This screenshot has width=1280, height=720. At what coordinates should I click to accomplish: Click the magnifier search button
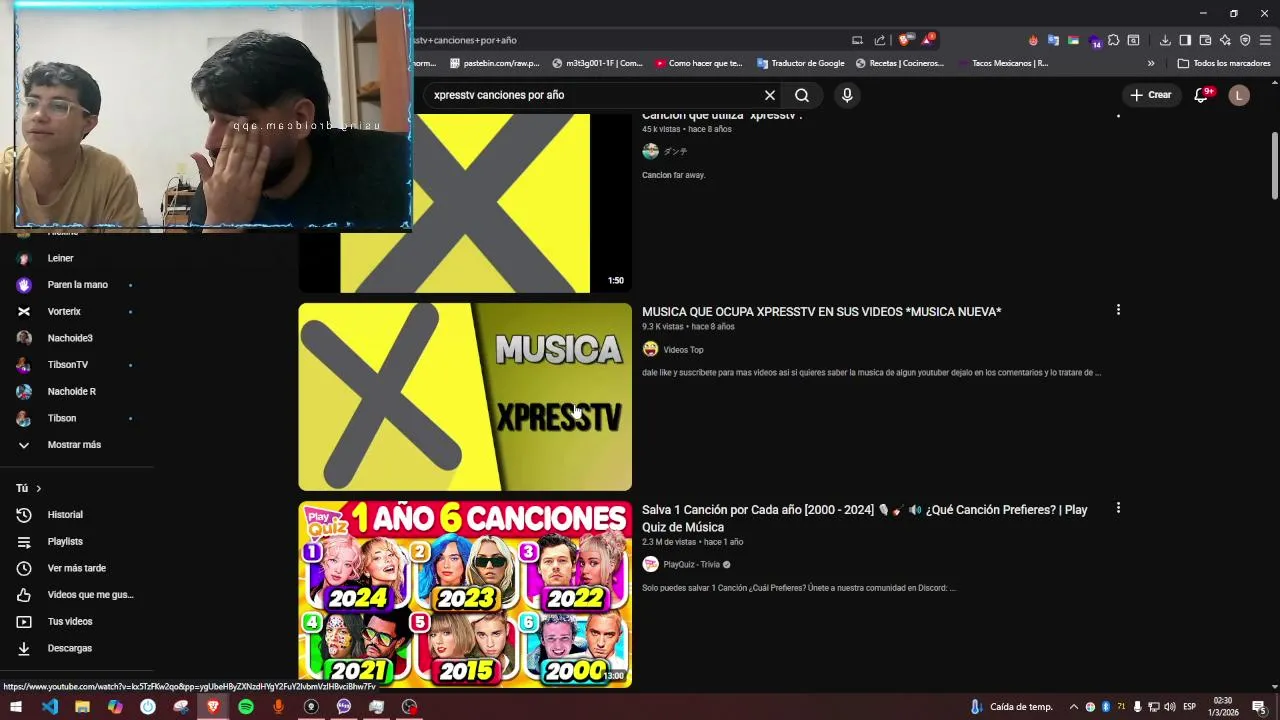pos(802,95)
